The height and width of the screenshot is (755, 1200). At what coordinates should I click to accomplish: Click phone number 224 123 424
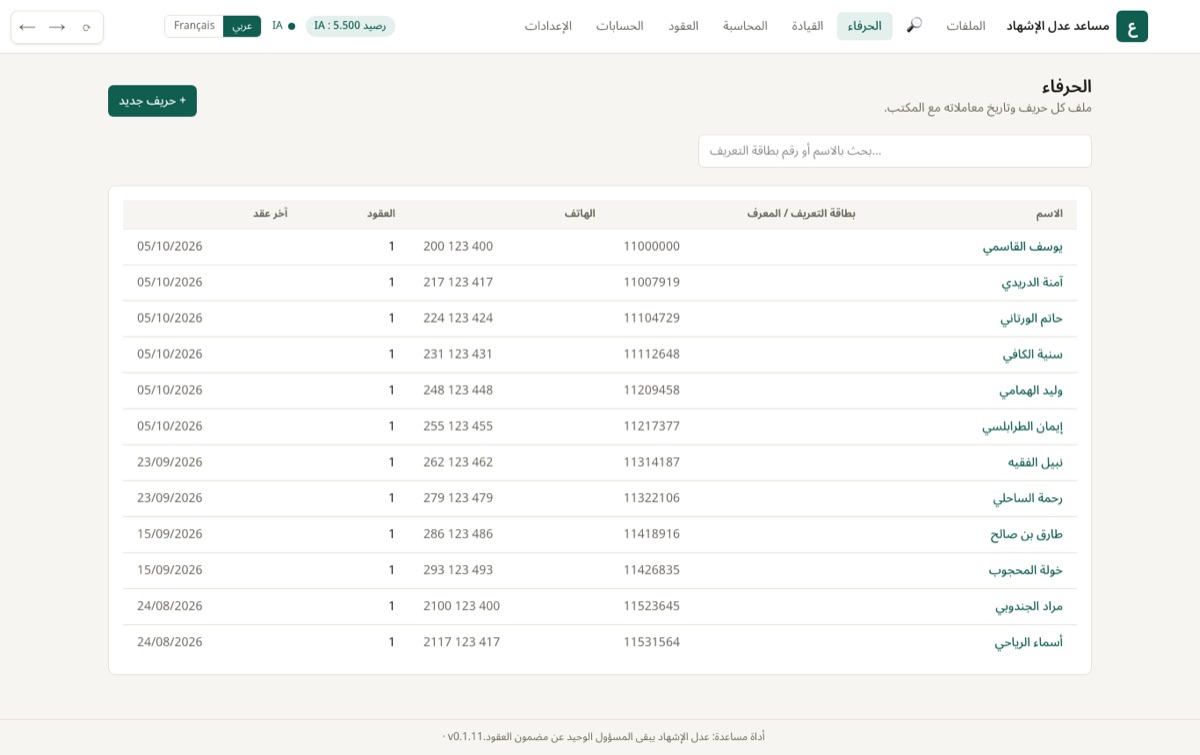click(x=458, y=318)
